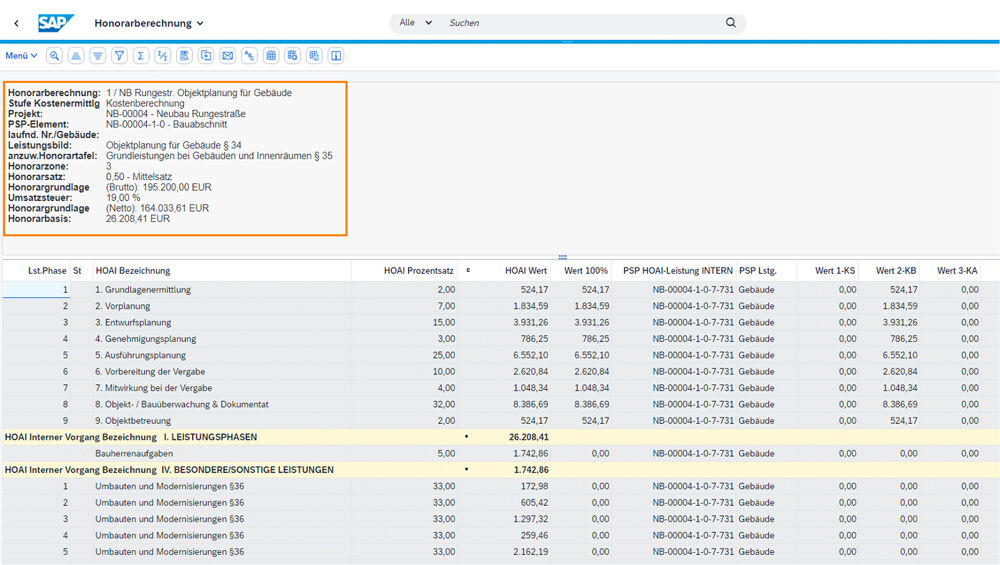1000x565 pixels.
Task: Go back with the left arrow
Action: [x=16, y=22]
